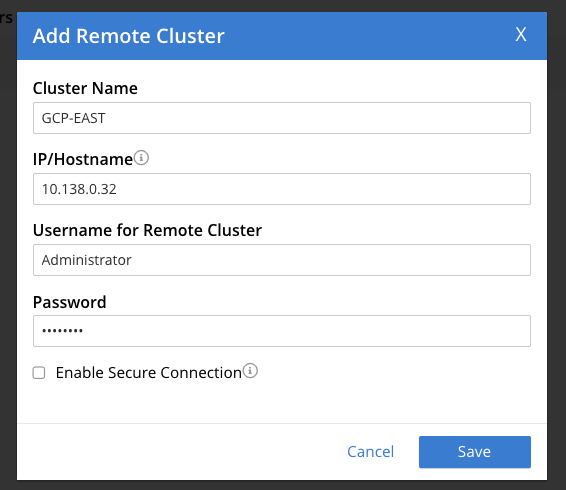Click the Add Remote Cluster title text

(x=129, y=36)
